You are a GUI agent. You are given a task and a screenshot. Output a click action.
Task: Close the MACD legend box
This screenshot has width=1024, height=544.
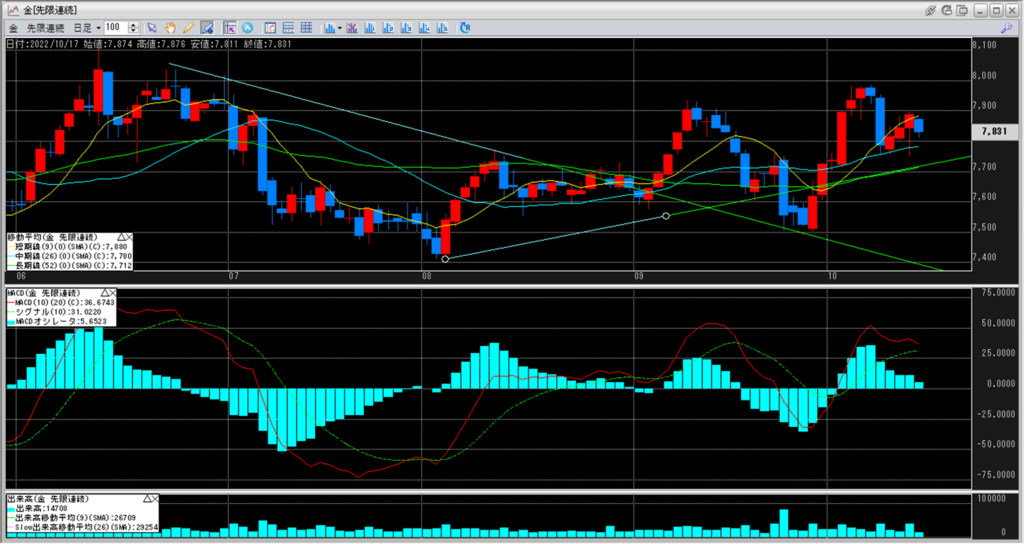[x=112, y=293]
